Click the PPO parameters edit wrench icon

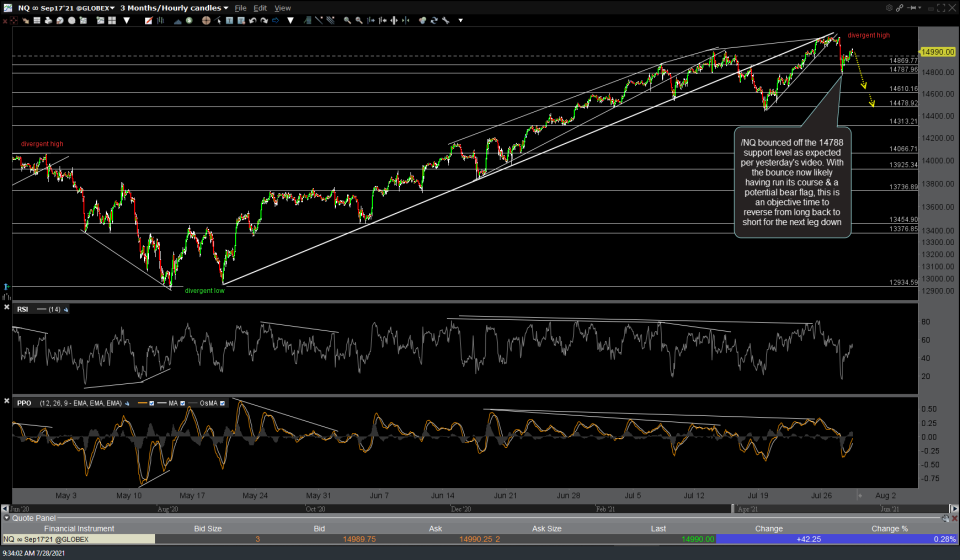pos(127,403)
